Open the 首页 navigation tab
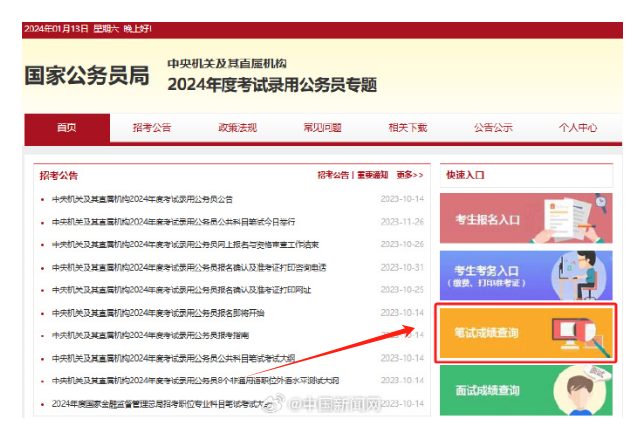The height and width of the screenshot is (425, 643). click(x=67, y=128)
